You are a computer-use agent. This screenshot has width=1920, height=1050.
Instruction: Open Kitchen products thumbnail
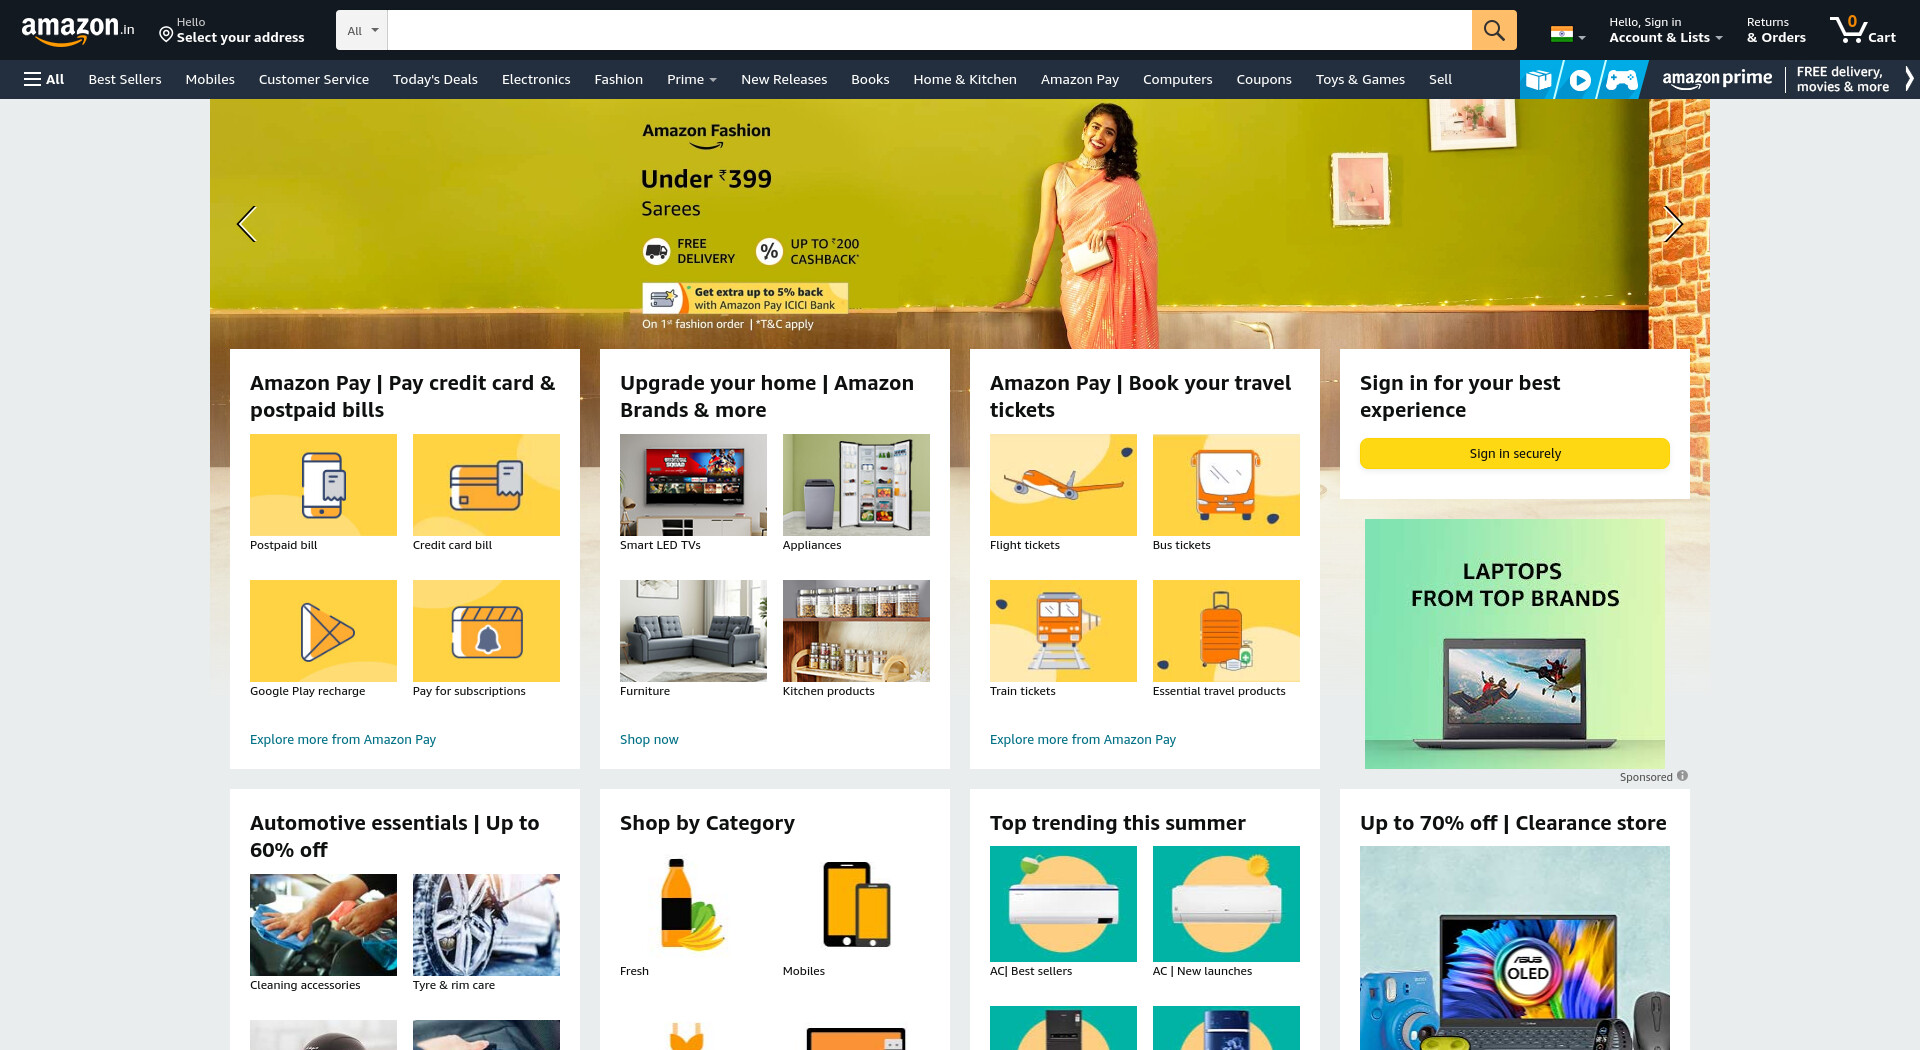tap(856, 631)
